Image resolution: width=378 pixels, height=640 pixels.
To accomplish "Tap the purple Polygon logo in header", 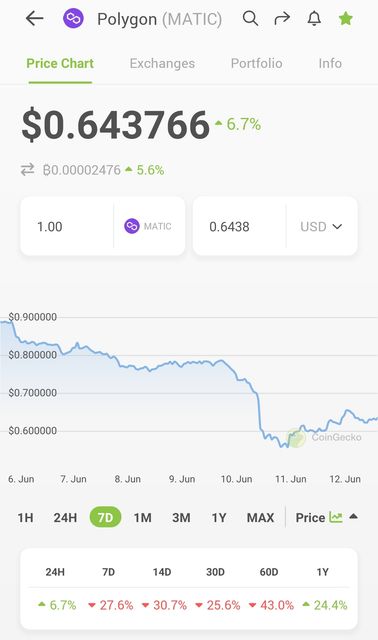I will (73, 18).
